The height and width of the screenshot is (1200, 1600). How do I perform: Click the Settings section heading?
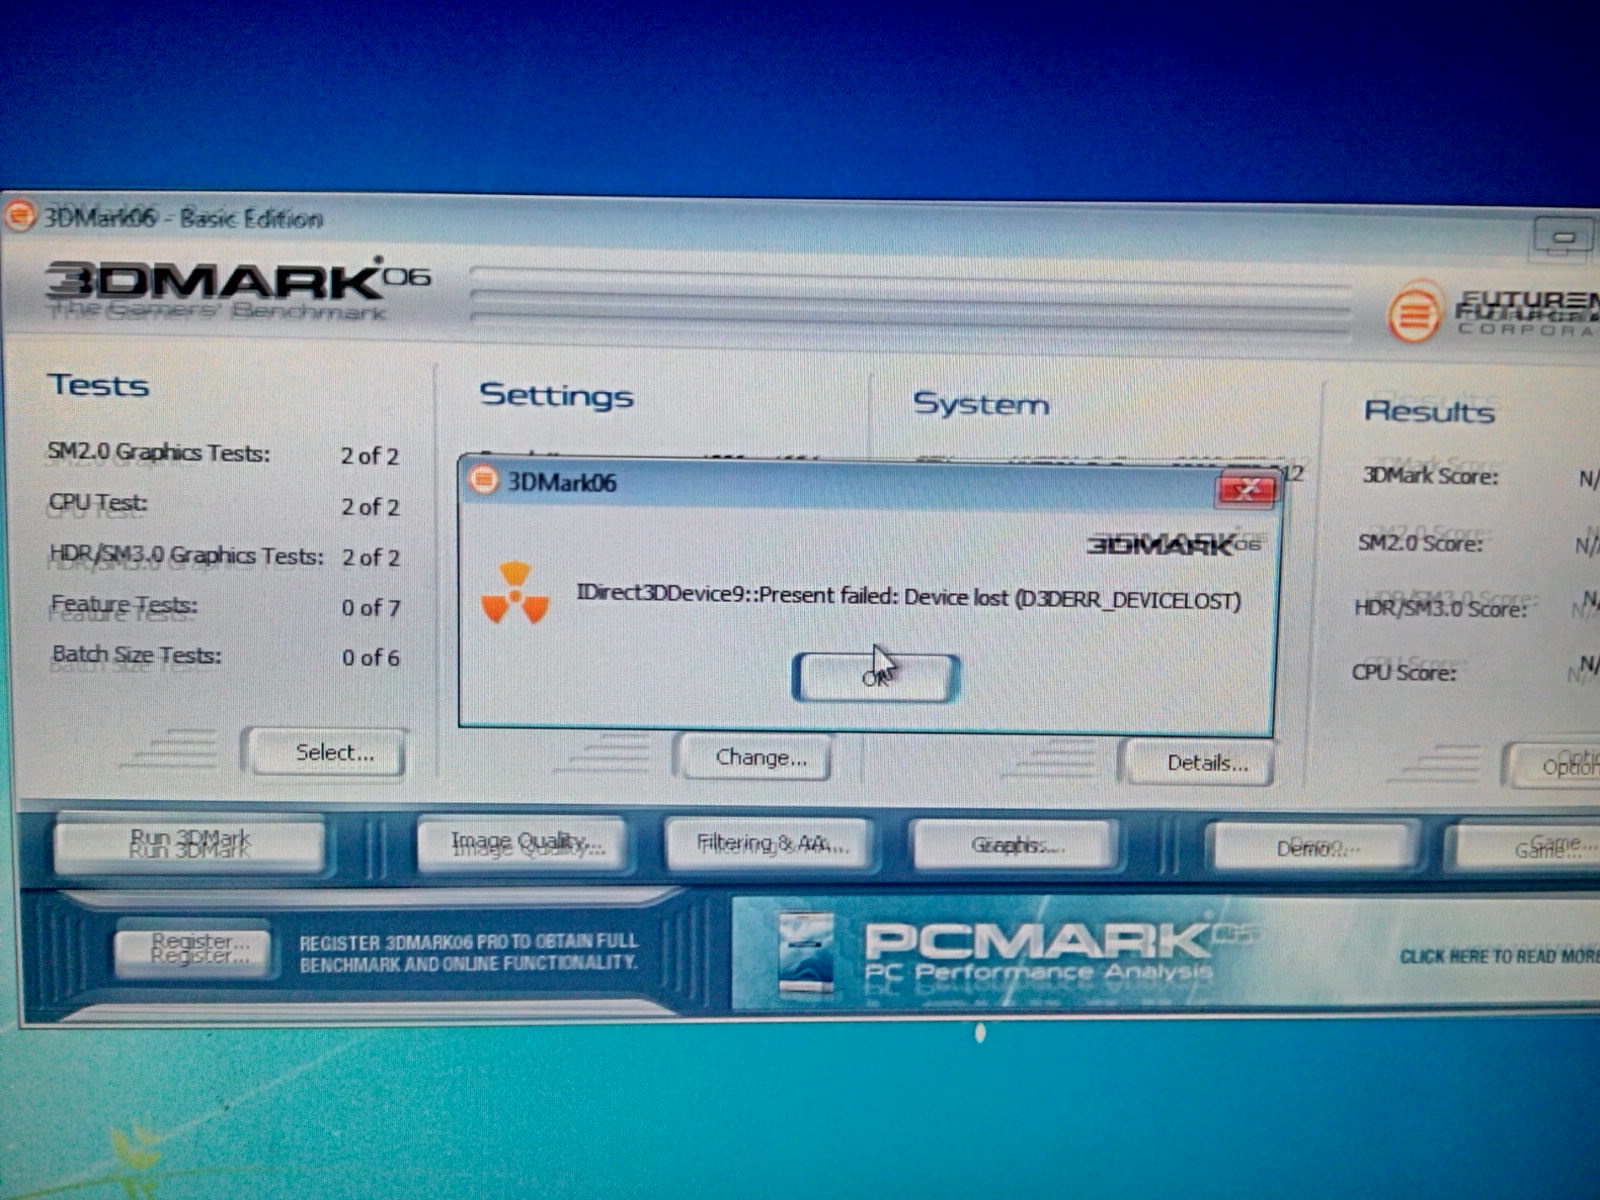click(x=556, y=395)
